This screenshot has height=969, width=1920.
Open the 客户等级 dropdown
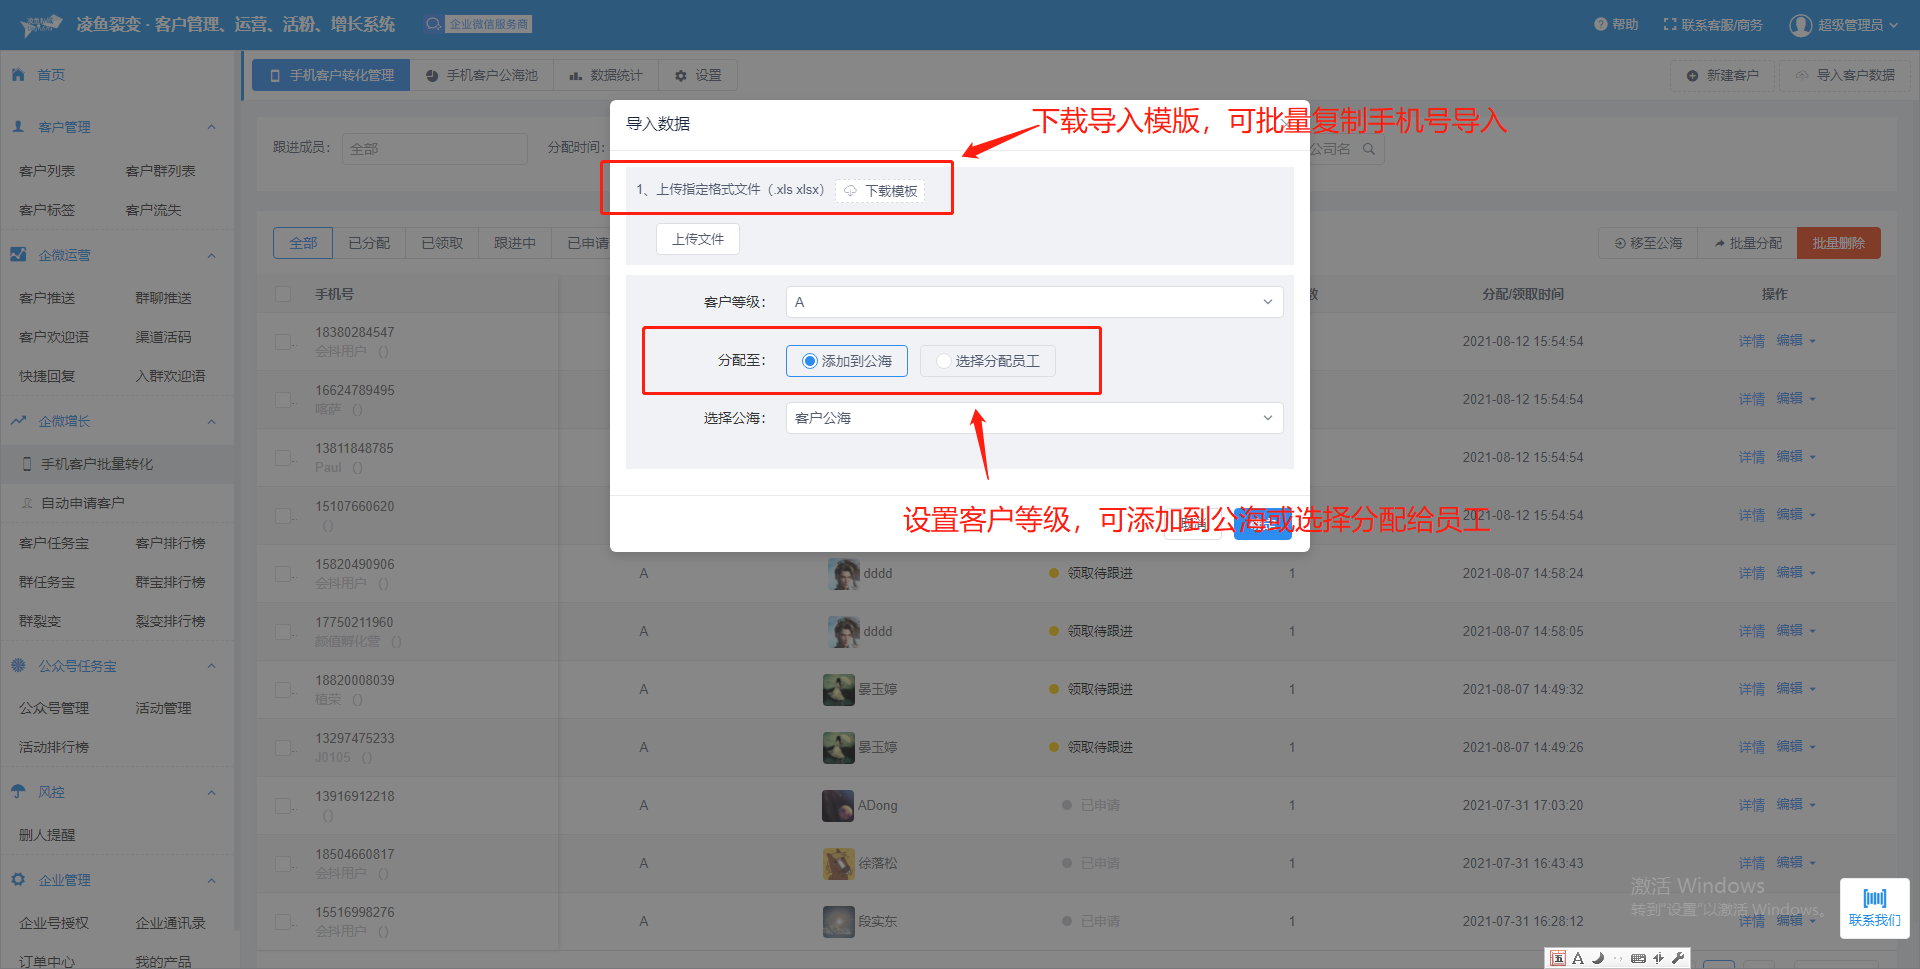[1033, 302]
